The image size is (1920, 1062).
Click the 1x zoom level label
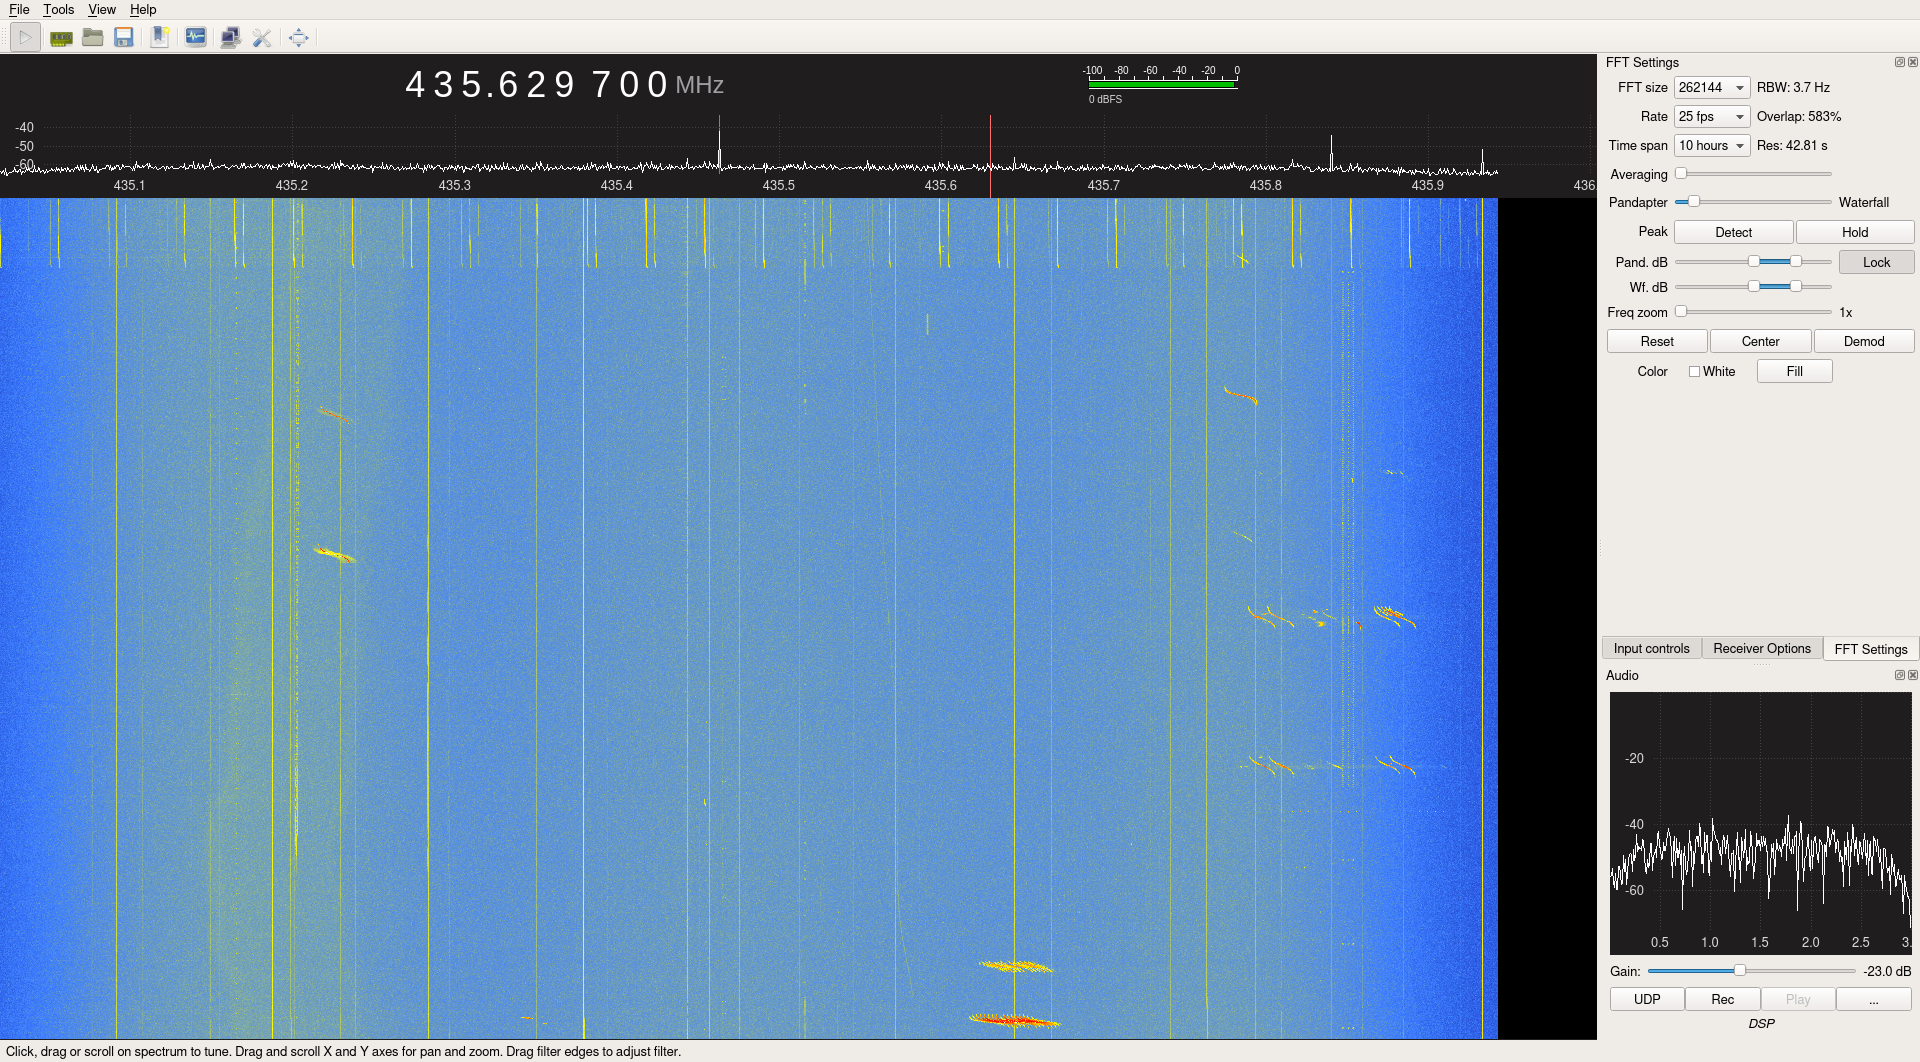click(1846, 313)
